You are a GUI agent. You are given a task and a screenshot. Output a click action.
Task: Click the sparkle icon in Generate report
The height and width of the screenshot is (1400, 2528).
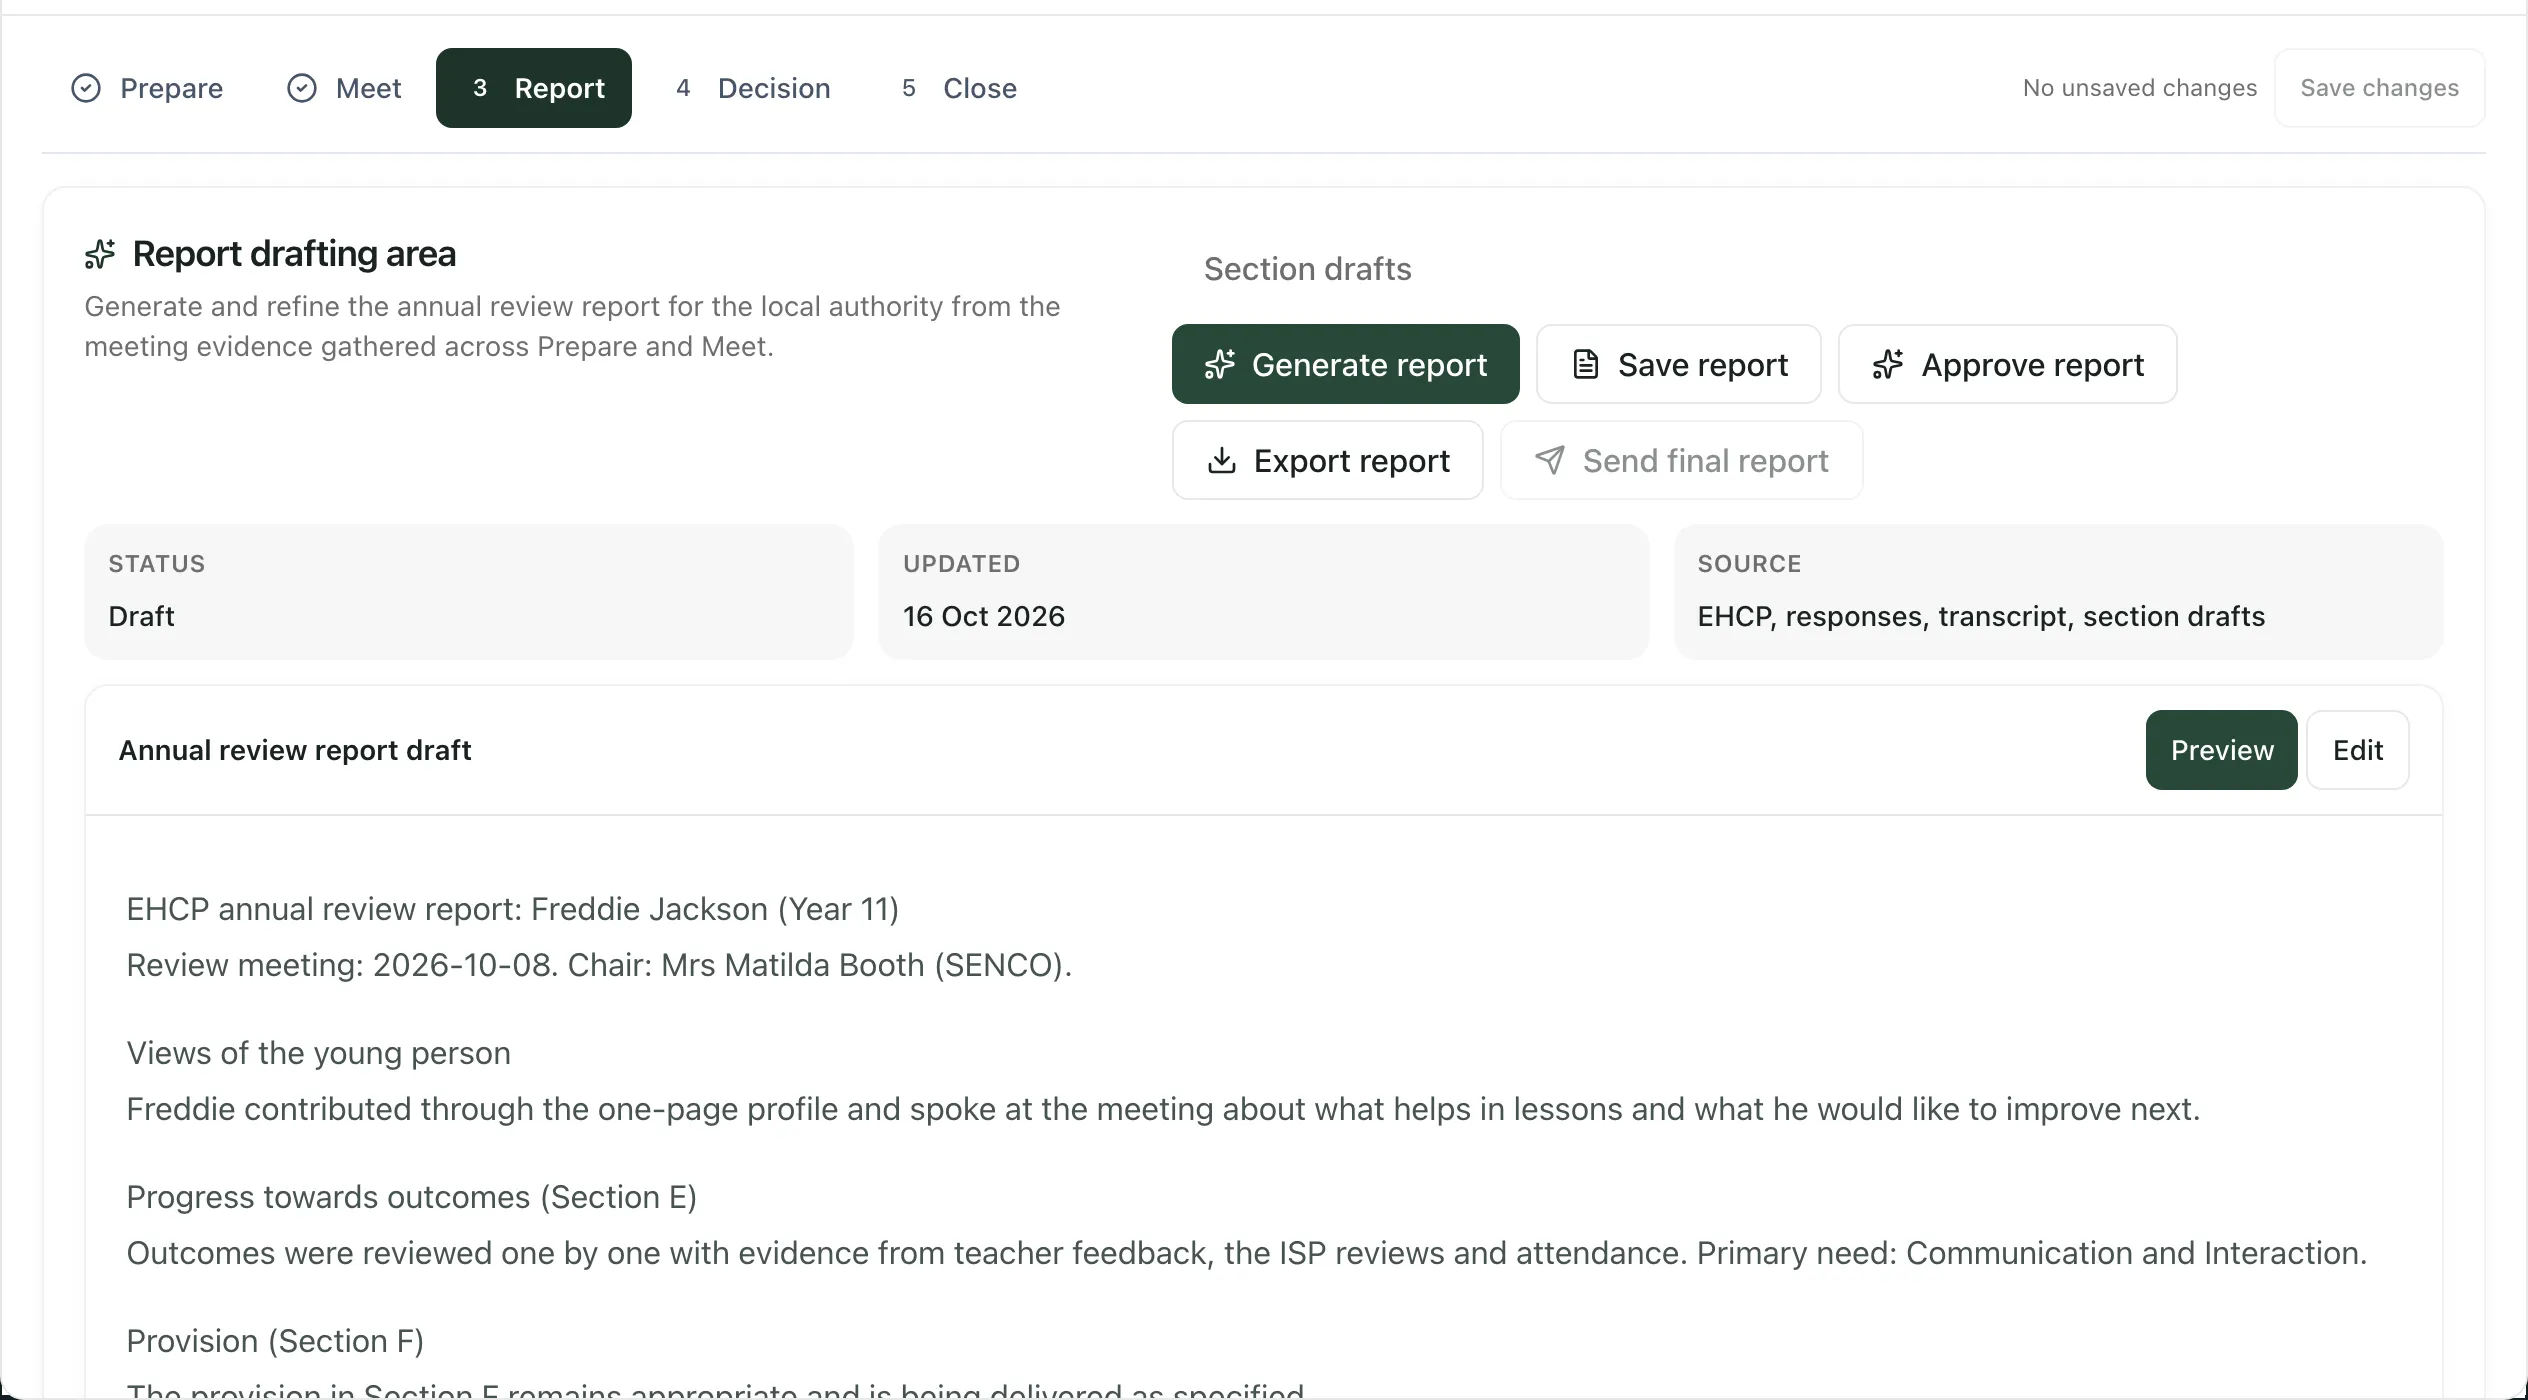click(x=1220, y=364)
